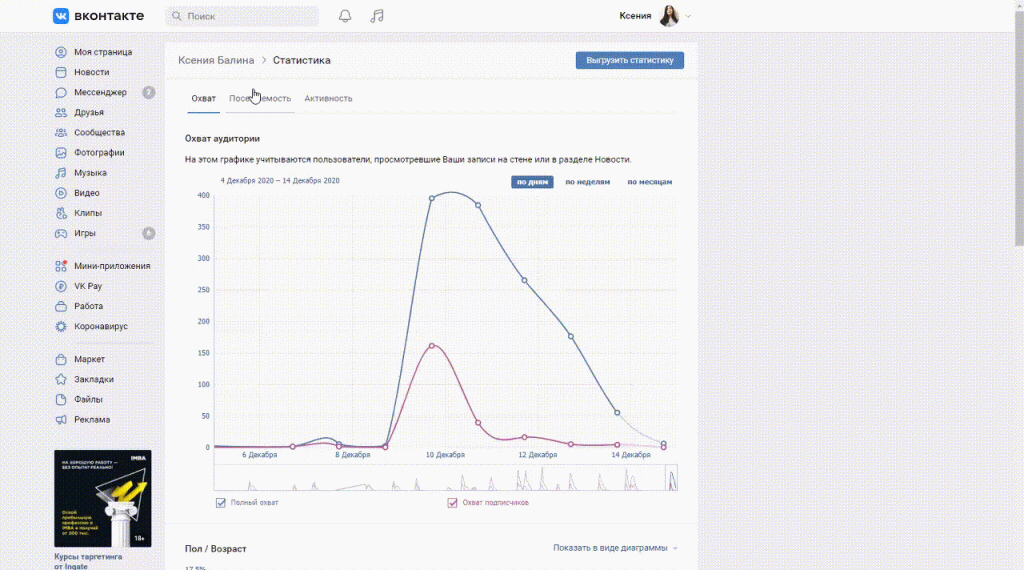Open the Games controller icon

point(61,233)
